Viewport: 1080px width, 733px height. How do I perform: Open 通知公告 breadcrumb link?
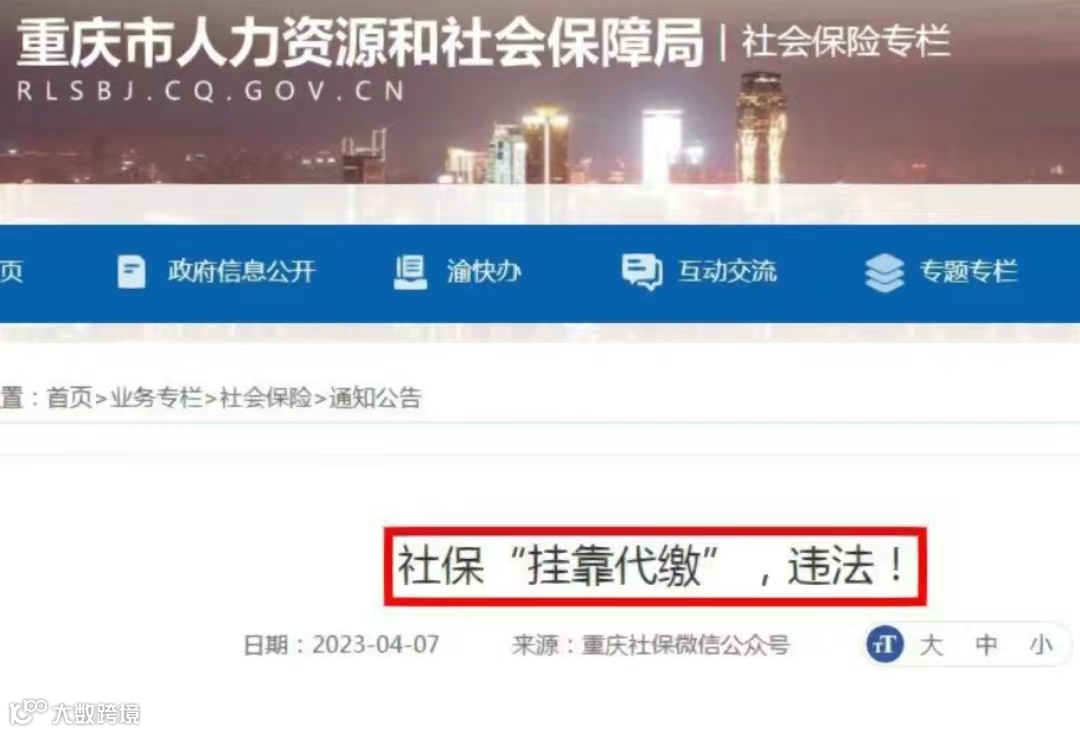375,398
